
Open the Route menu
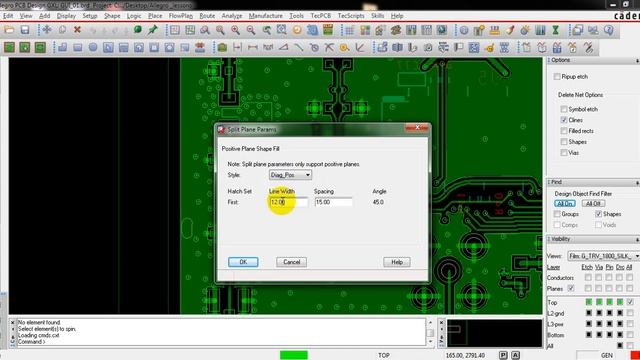point(207,16)
